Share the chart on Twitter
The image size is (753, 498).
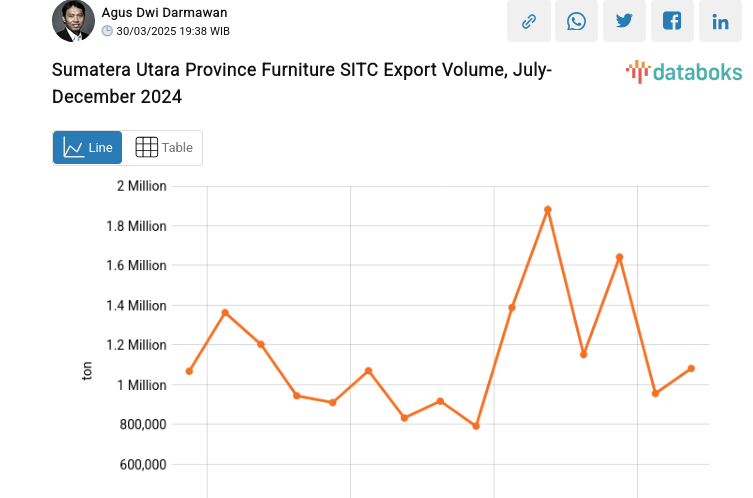tap(625, 21)
